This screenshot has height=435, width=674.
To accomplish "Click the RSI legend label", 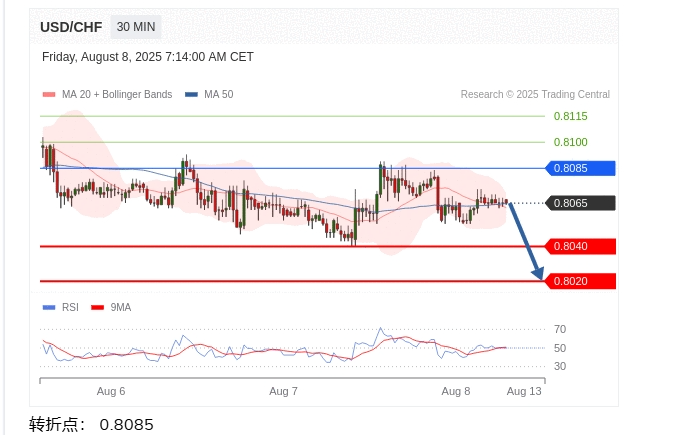I will (x=70, y=307).
